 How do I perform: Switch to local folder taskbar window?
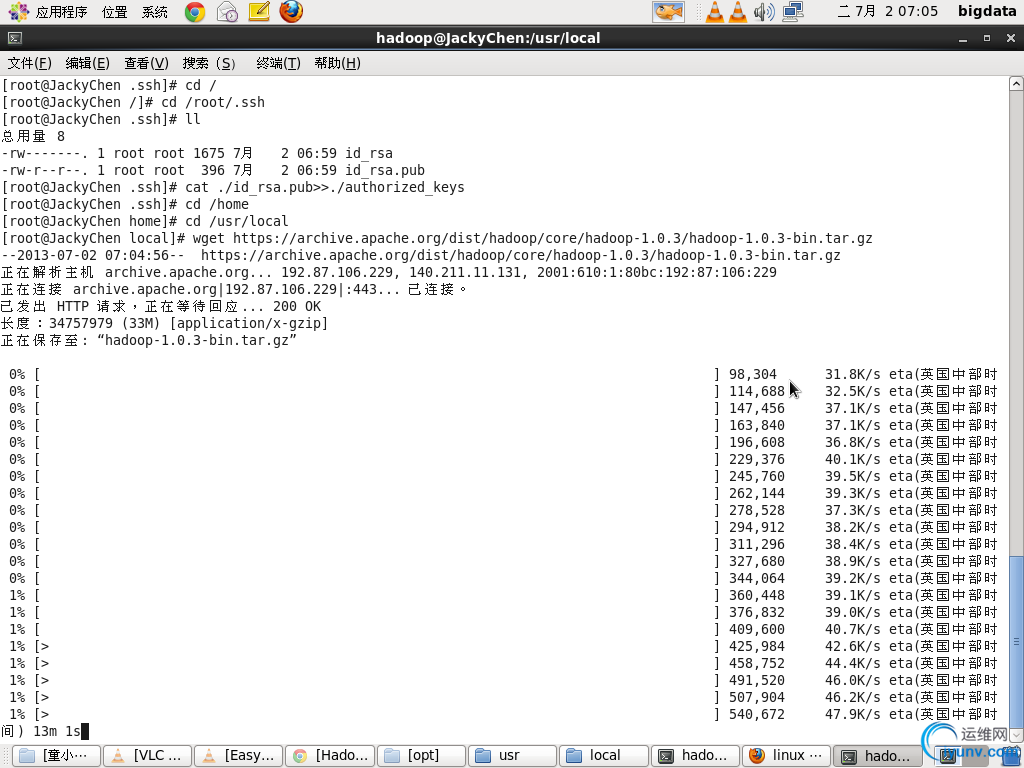click(x=604, y=756)
